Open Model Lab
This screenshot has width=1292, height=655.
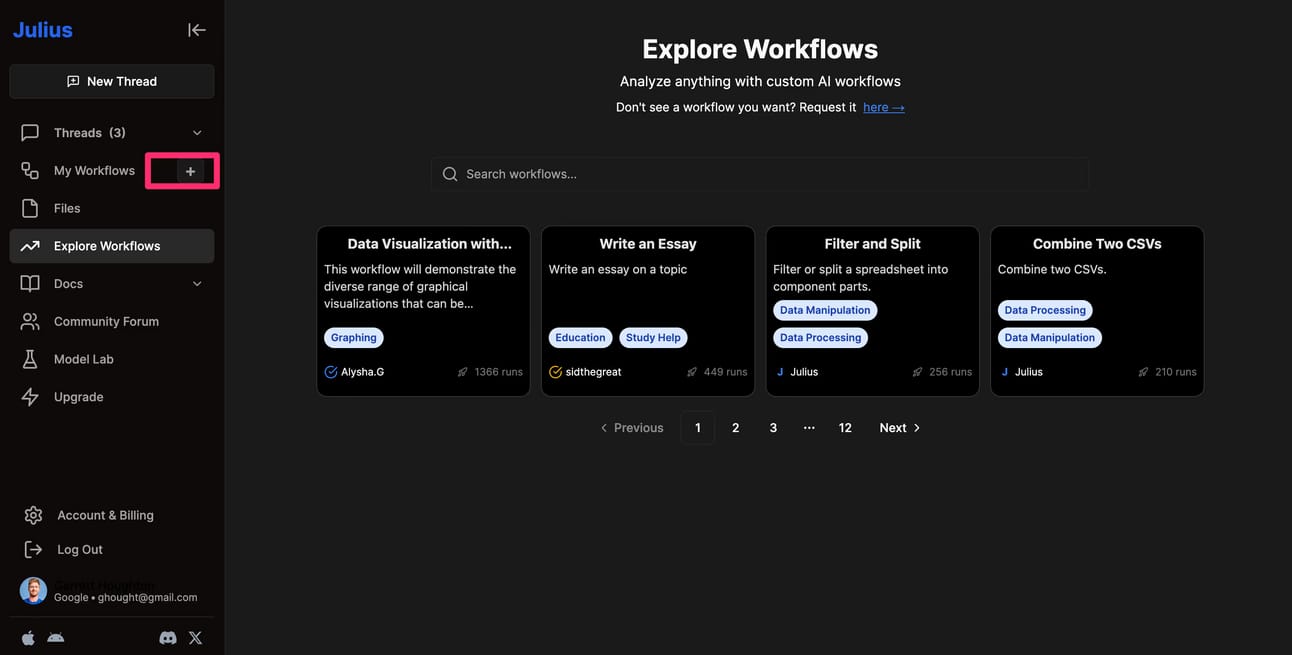[112, 359]
